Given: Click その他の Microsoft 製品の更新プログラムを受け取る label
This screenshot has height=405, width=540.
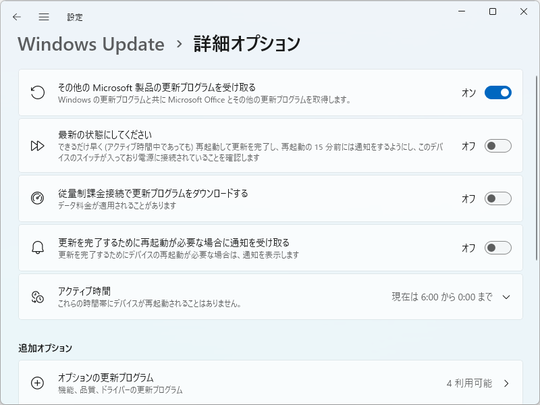Looking at the screenshot, I should 157,87.
